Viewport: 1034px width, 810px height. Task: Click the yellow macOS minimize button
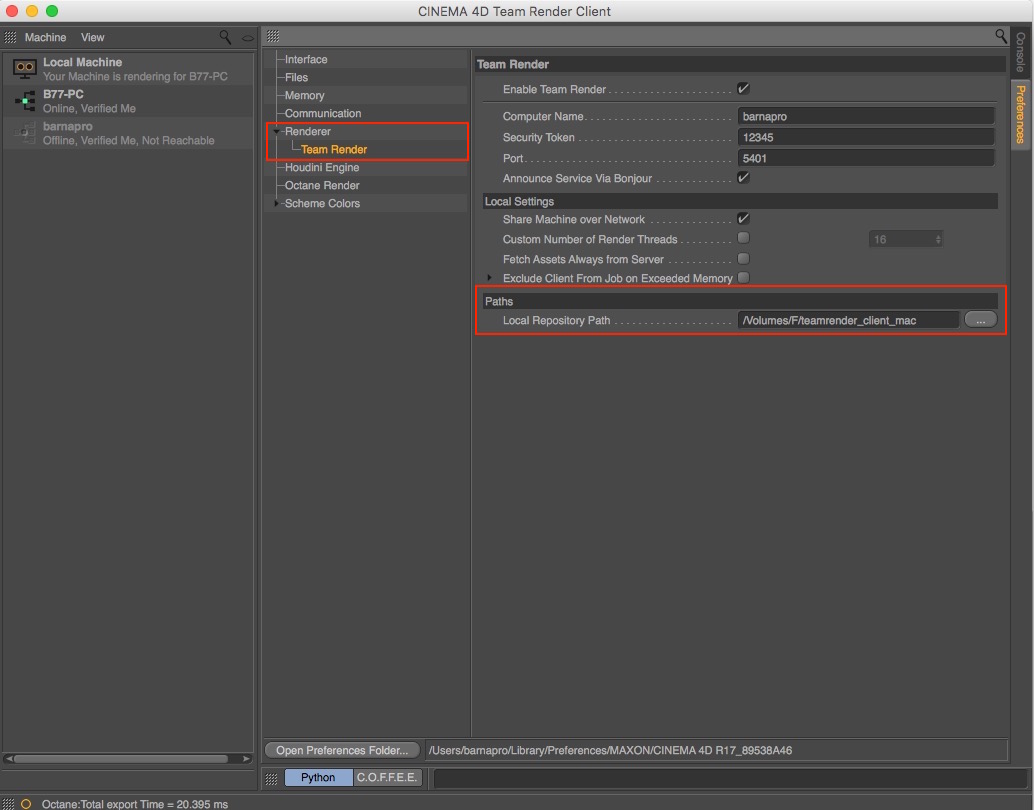[32, 11]
